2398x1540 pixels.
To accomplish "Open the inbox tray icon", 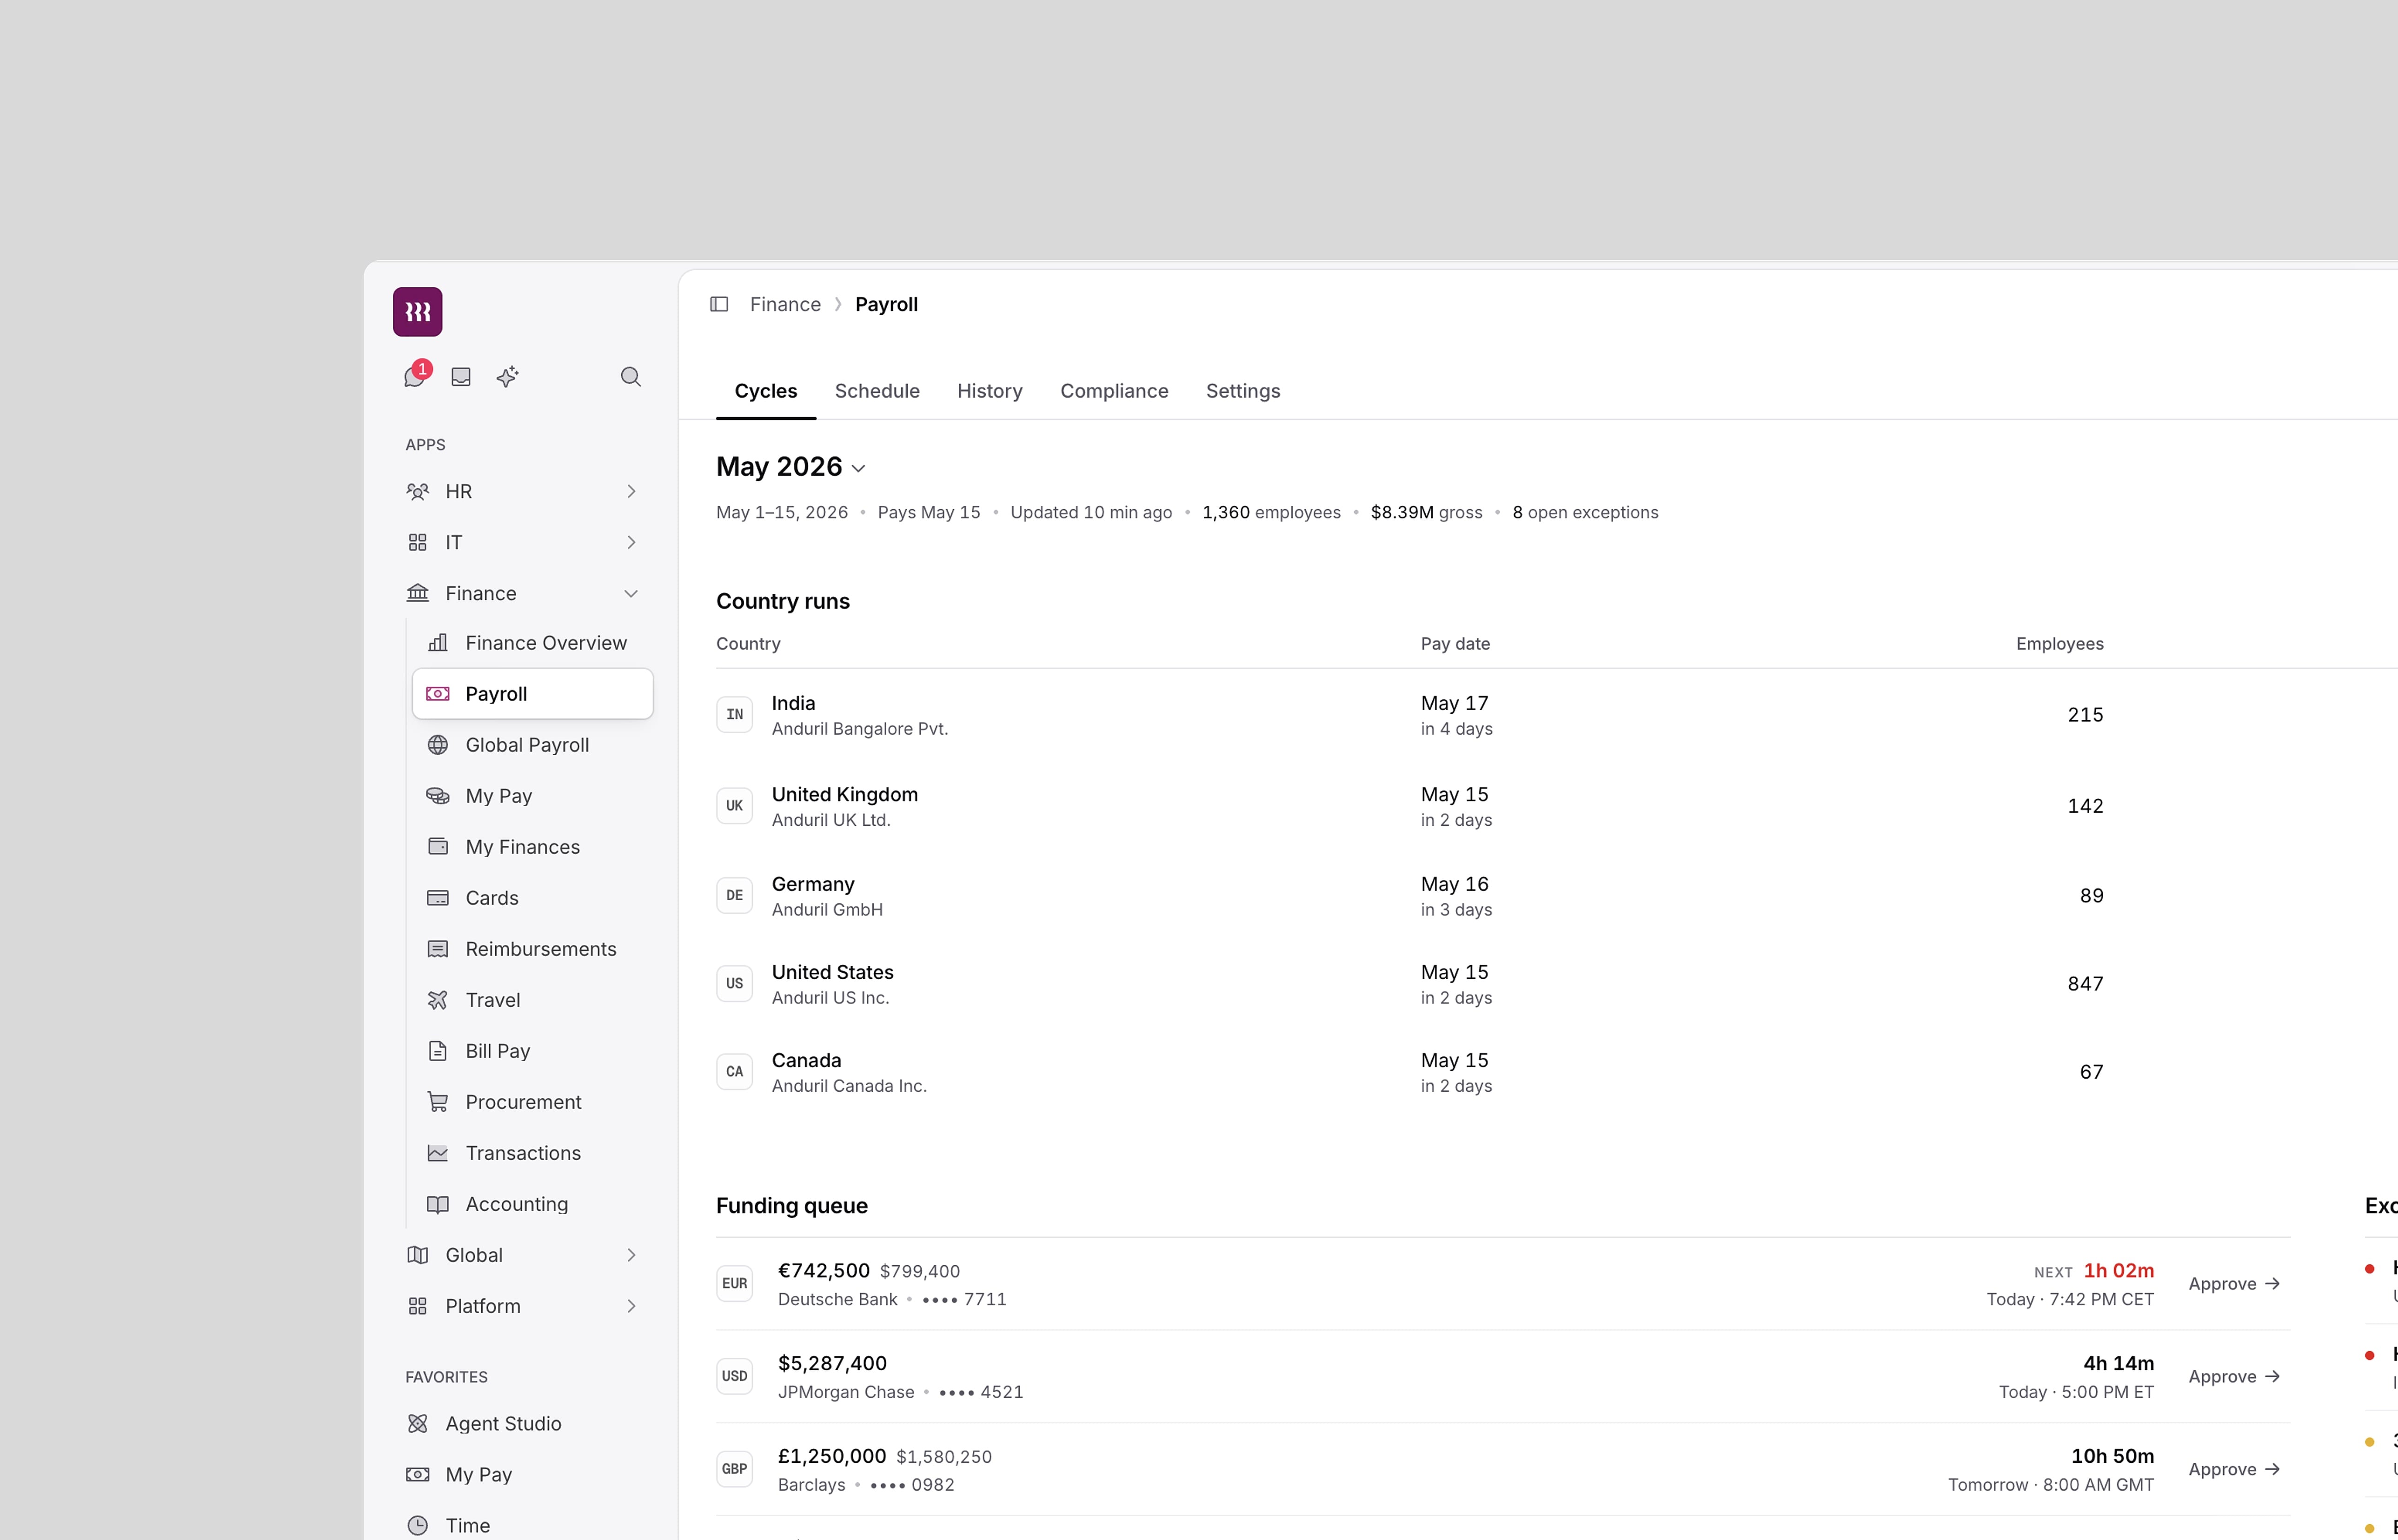I will [461, 377].
